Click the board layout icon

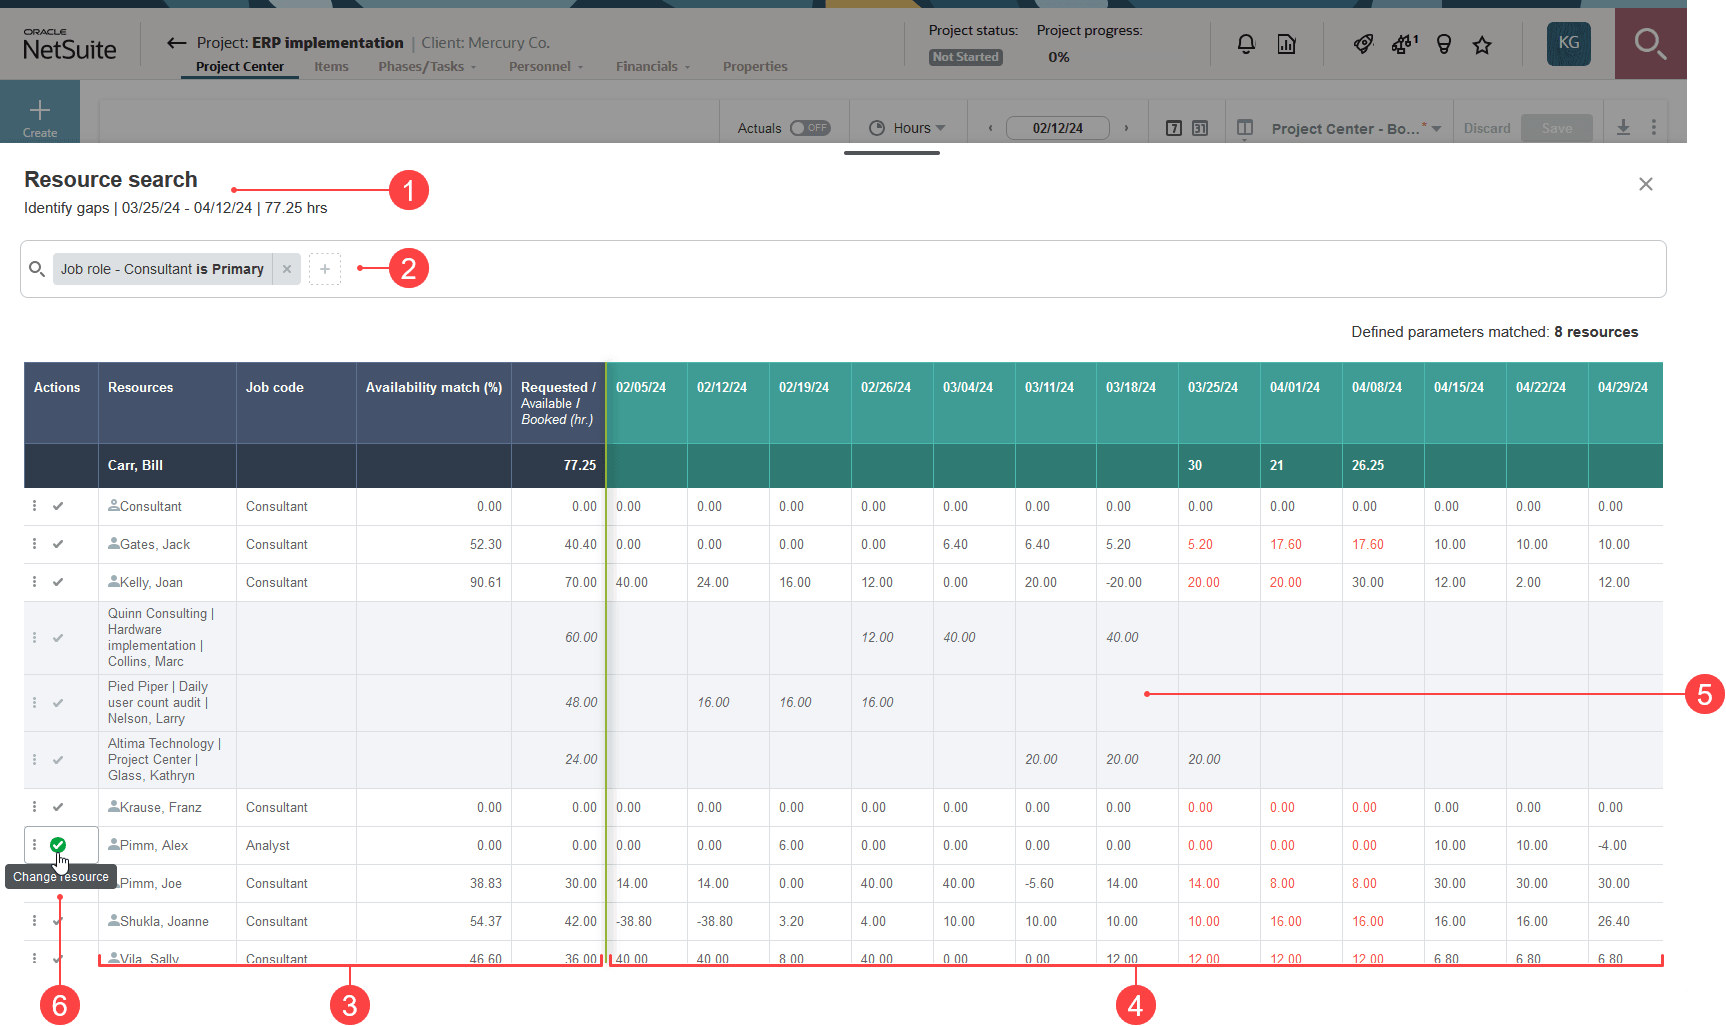click(x=1245, y=128)
